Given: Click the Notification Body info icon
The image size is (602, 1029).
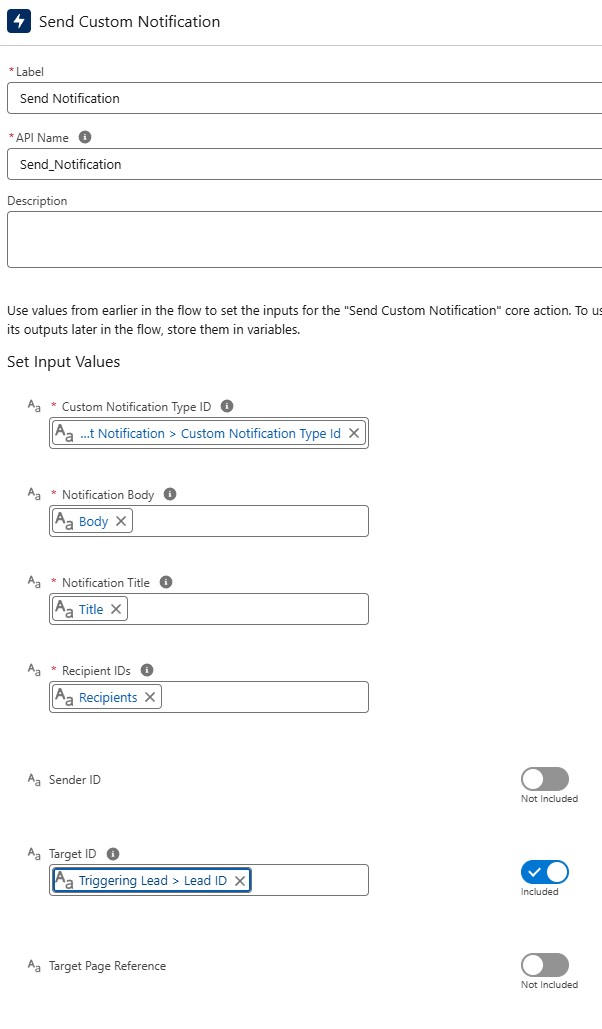Looking at the screenshot, I should tap(170, 494).
